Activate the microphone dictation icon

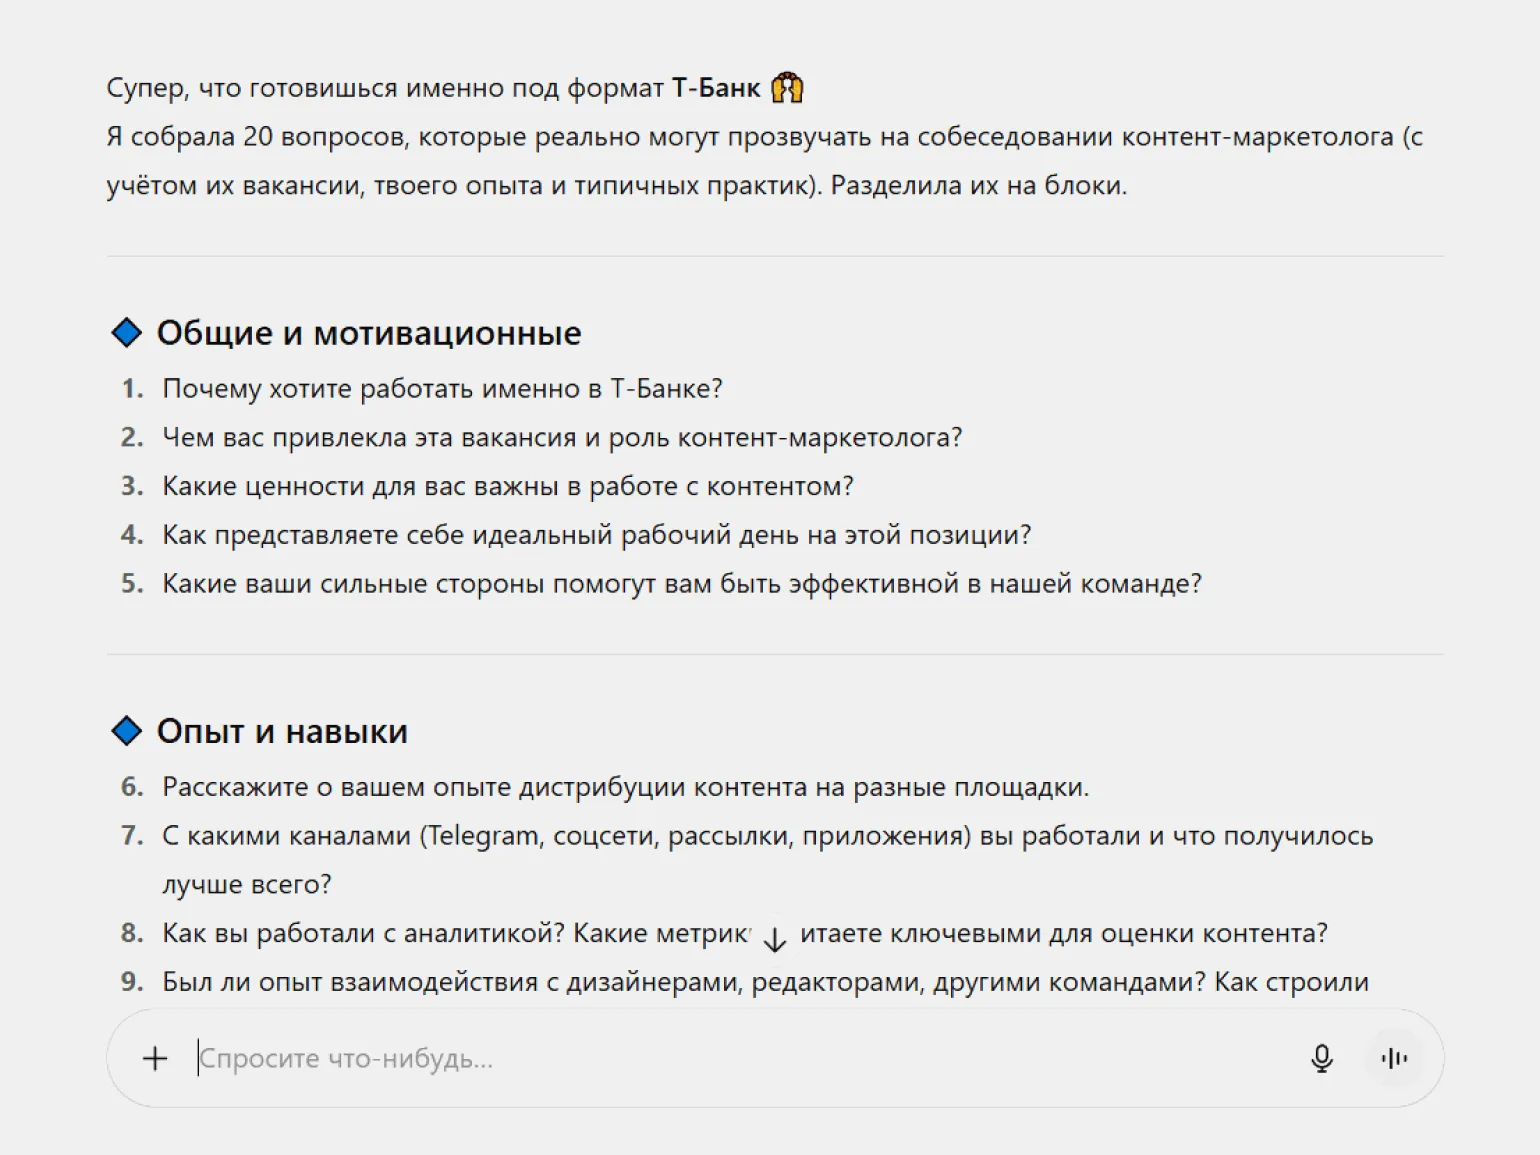[1321, 1058]
